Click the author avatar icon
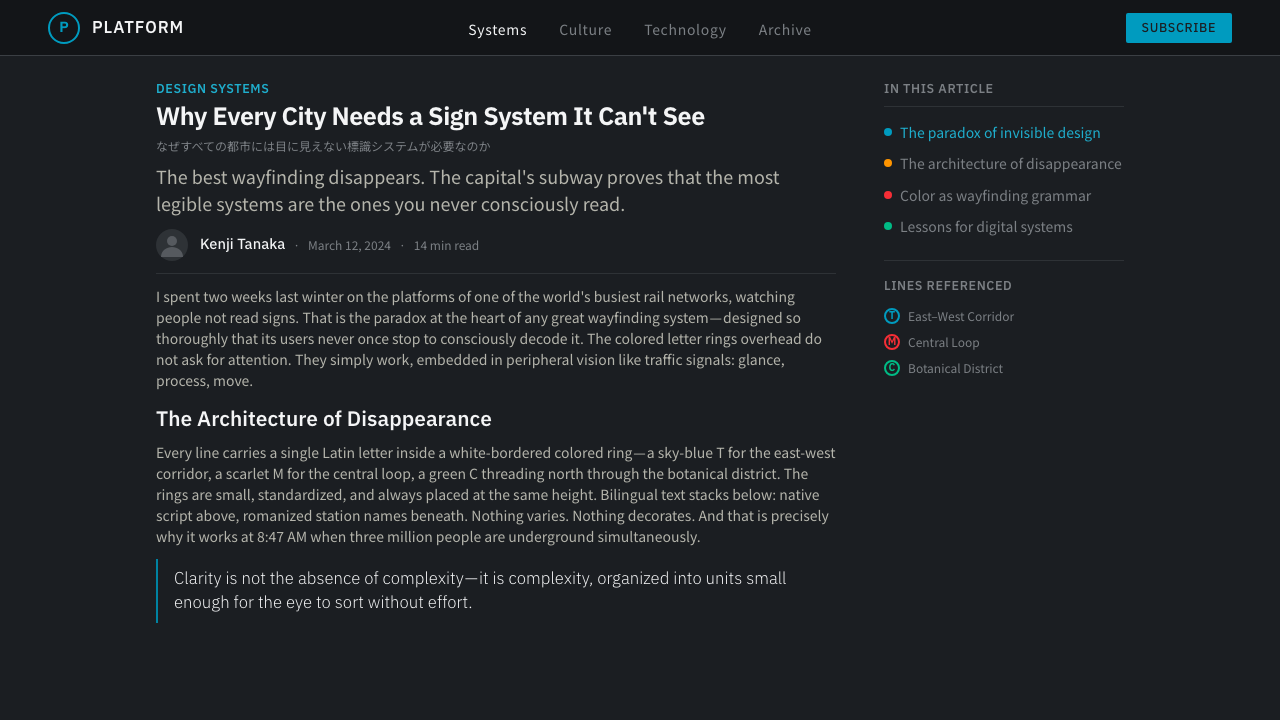This screenshot has height=720, width=1280. (x=172, y=245)
